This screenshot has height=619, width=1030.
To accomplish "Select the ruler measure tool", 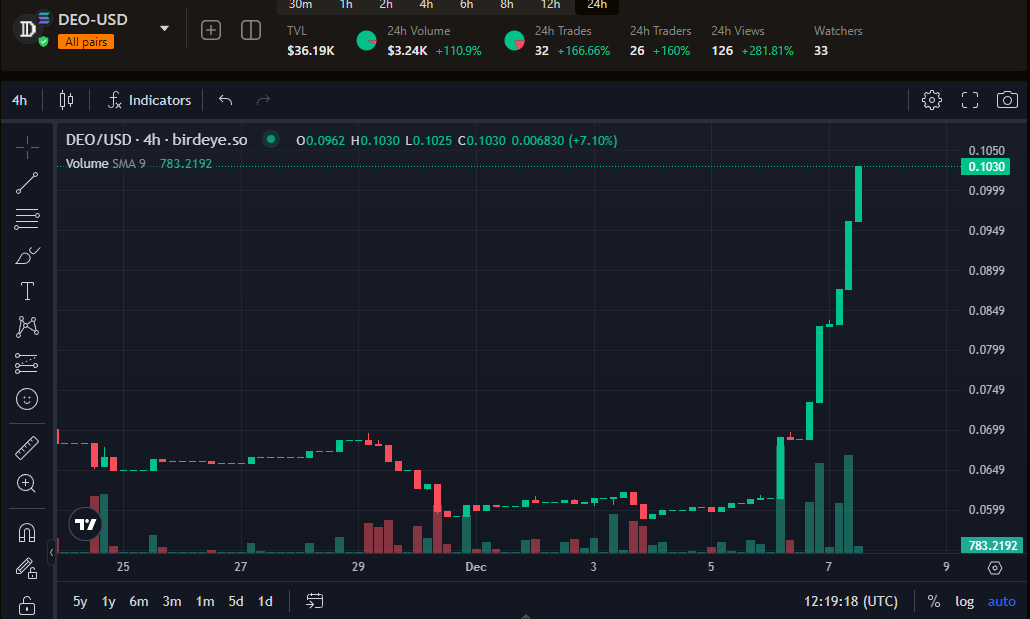I will pos(27,448).
